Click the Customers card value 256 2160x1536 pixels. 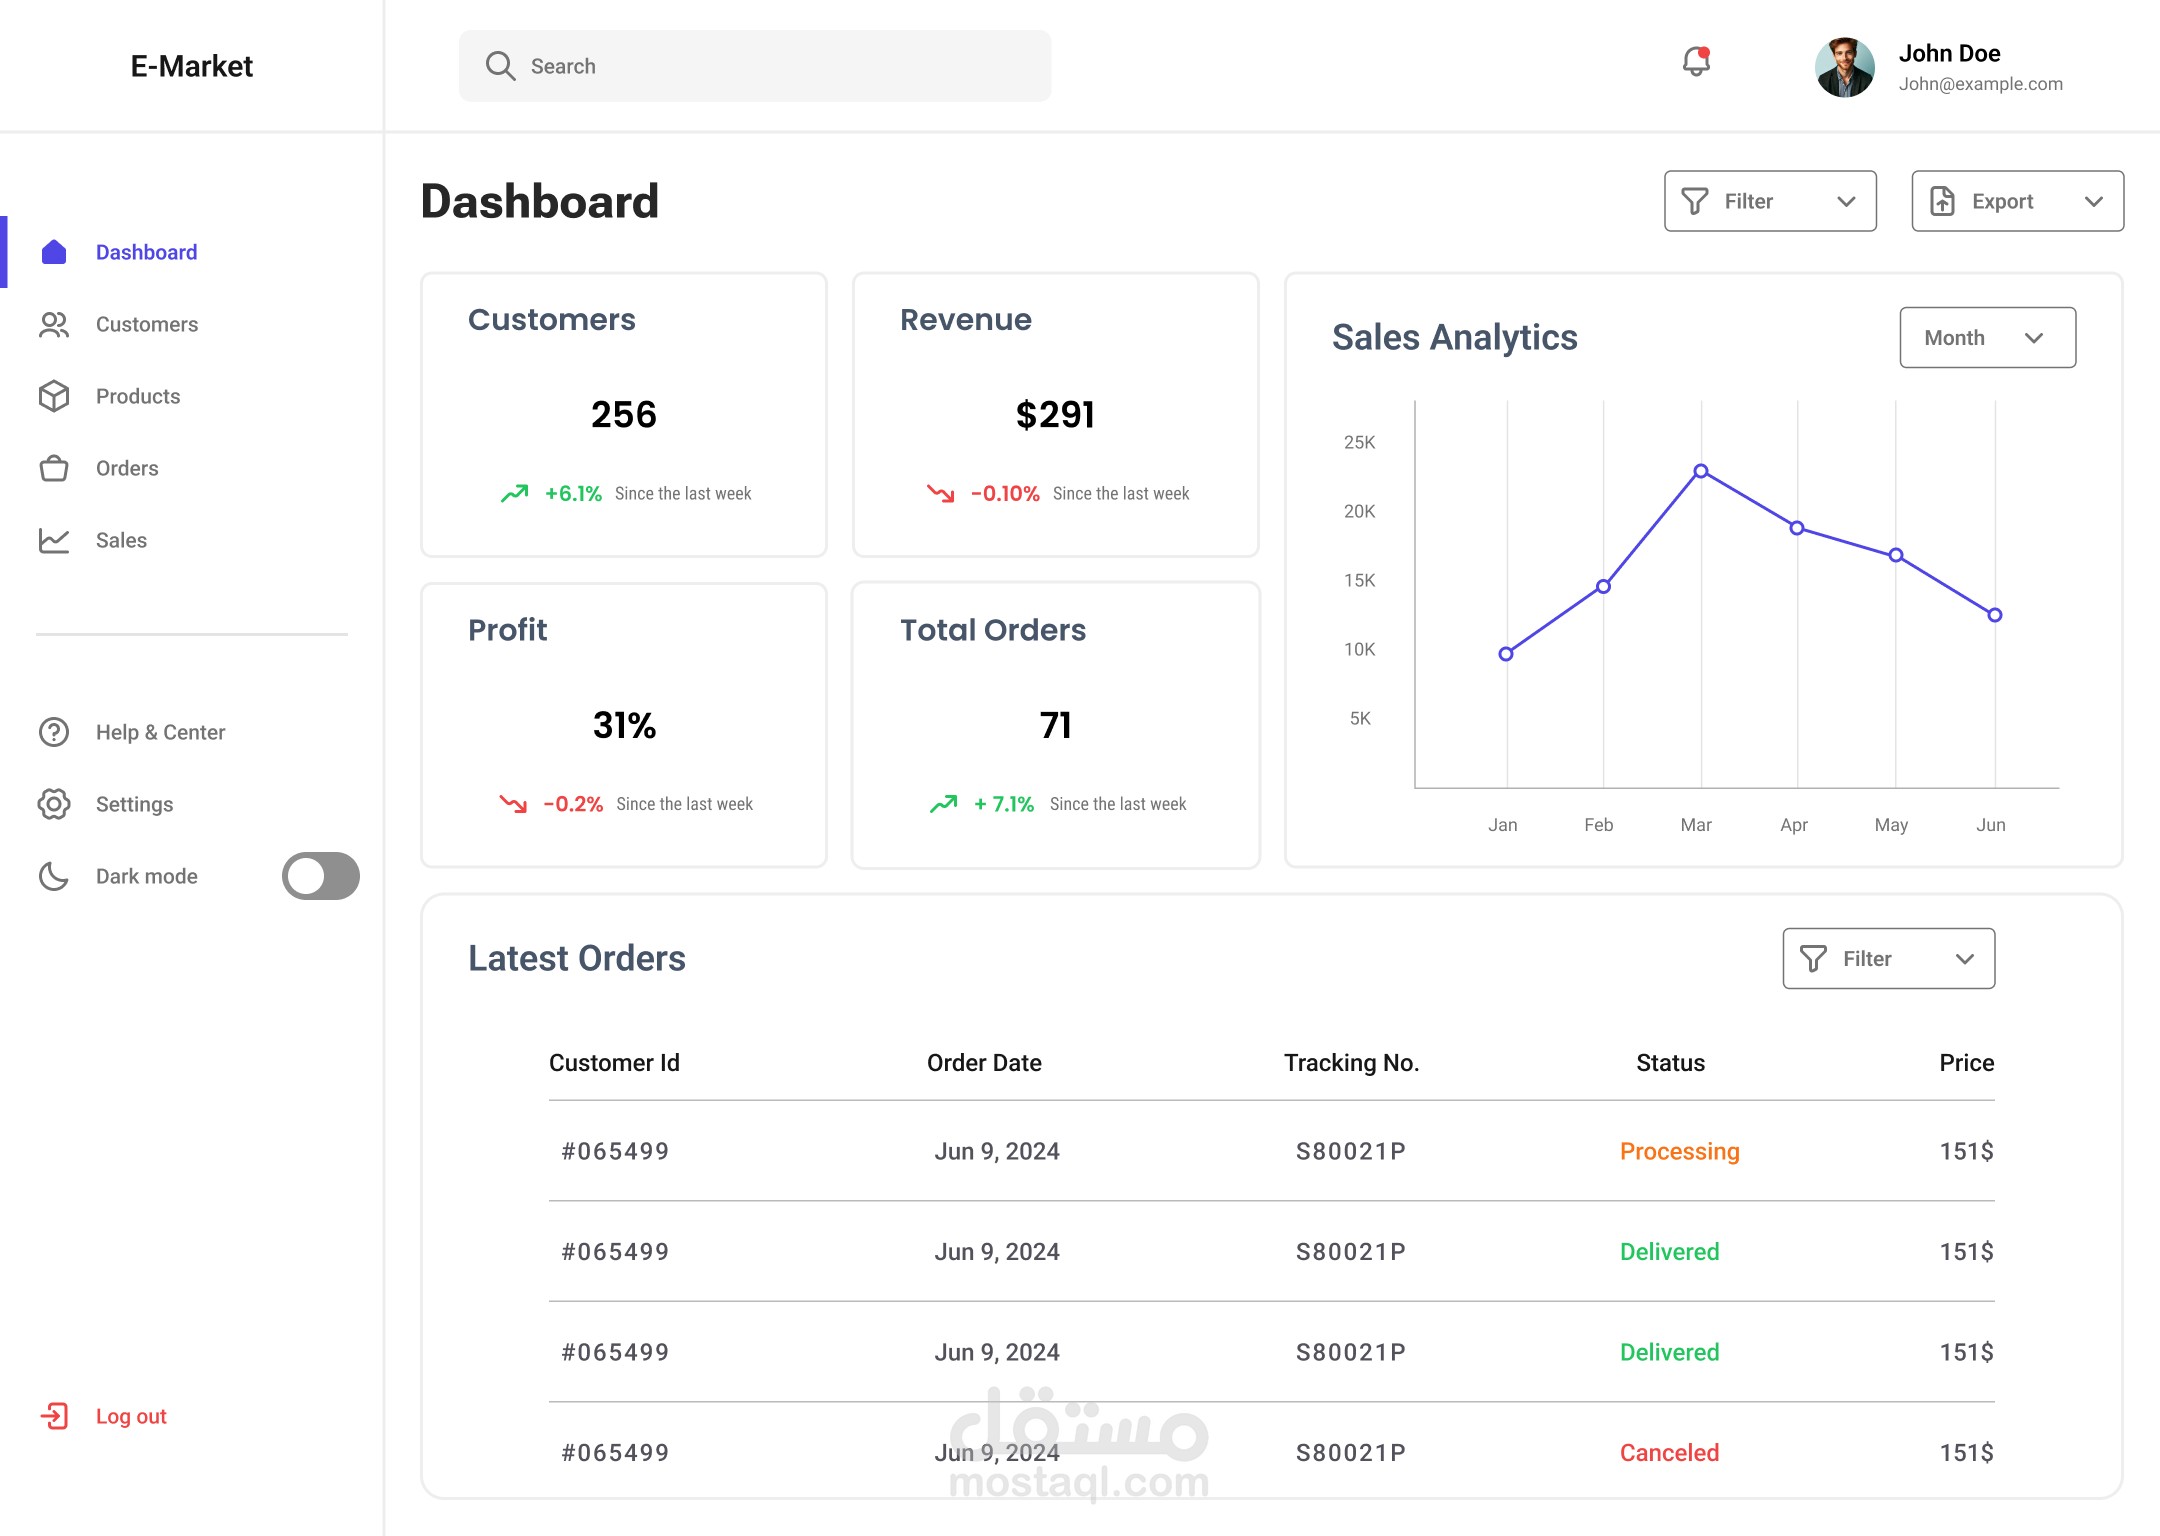coord(624,414)
